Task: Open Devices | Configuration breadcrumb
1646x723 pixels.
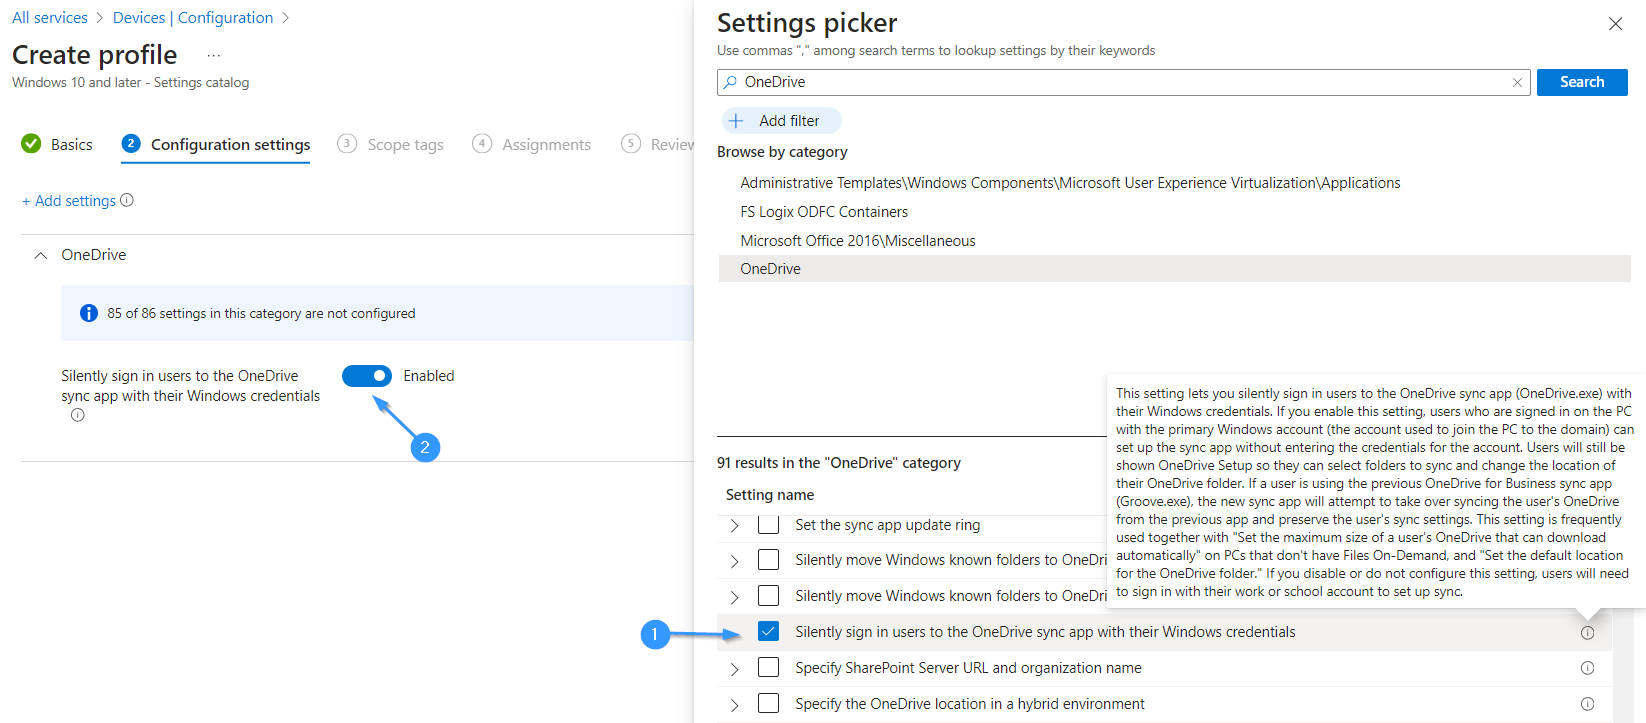Action: pos(193,18)
